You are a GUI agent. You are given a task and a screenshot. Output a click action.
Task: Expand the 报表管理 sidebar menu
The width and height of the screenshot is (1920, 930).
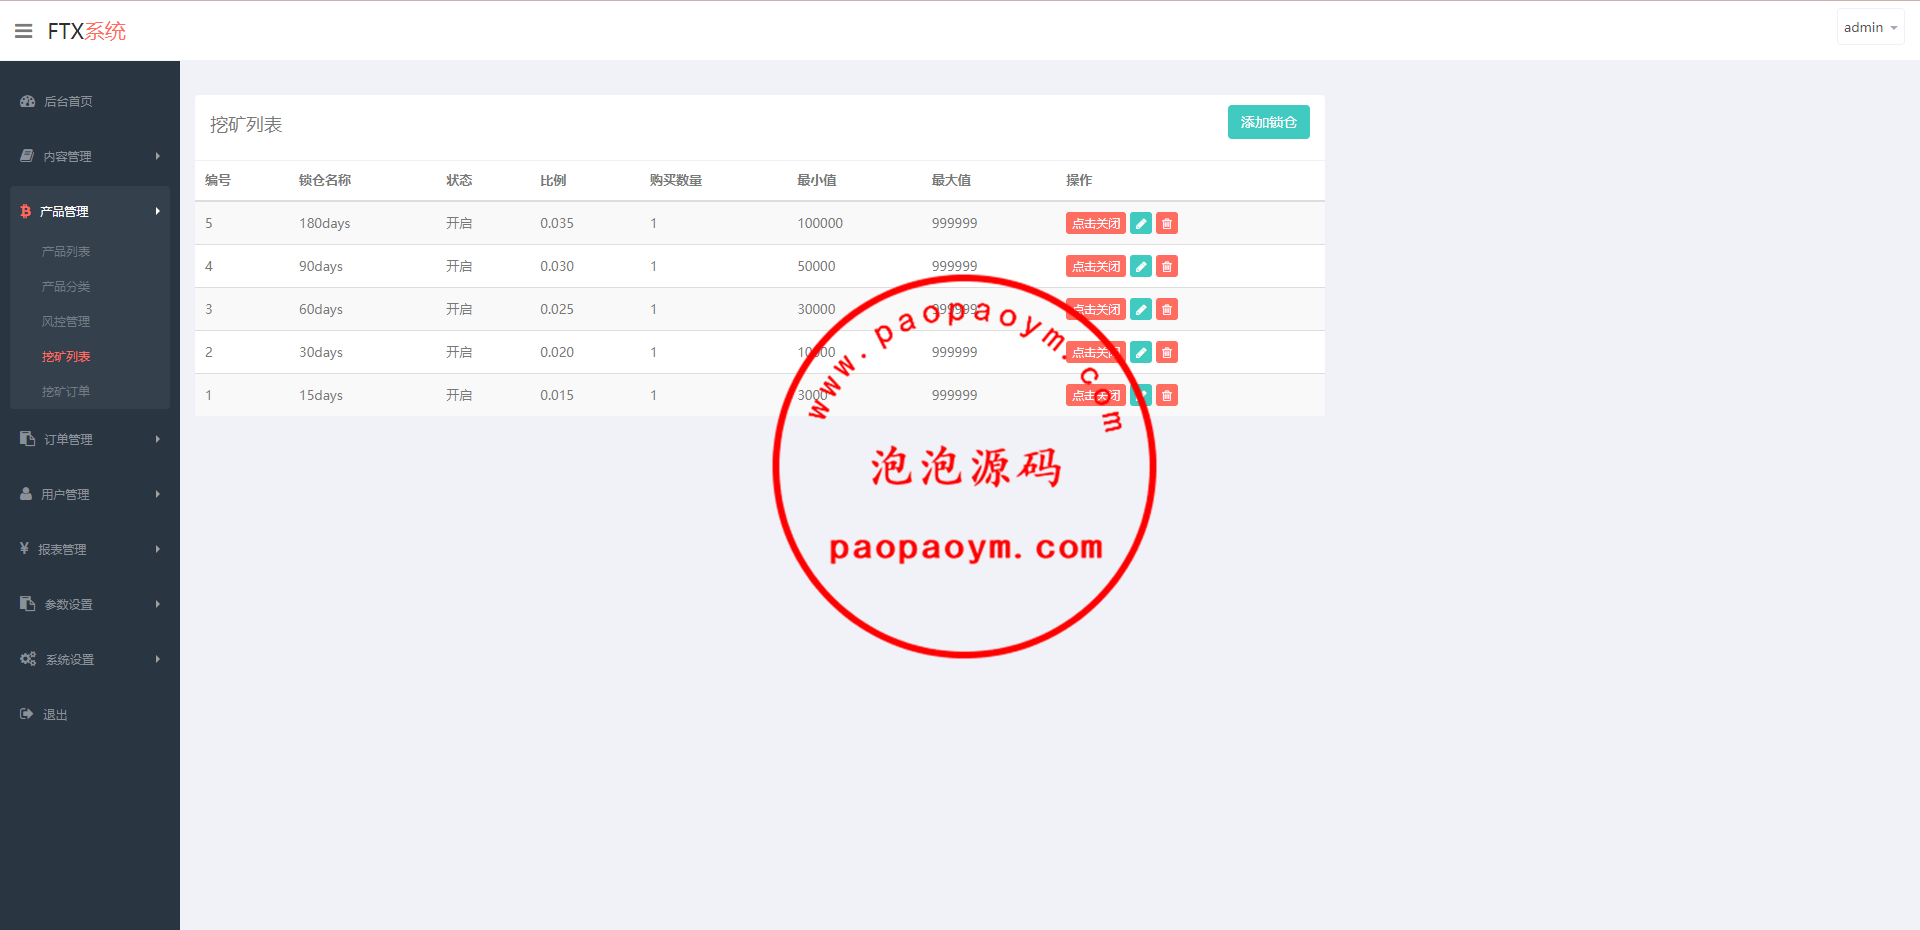[x=90, y=549]
